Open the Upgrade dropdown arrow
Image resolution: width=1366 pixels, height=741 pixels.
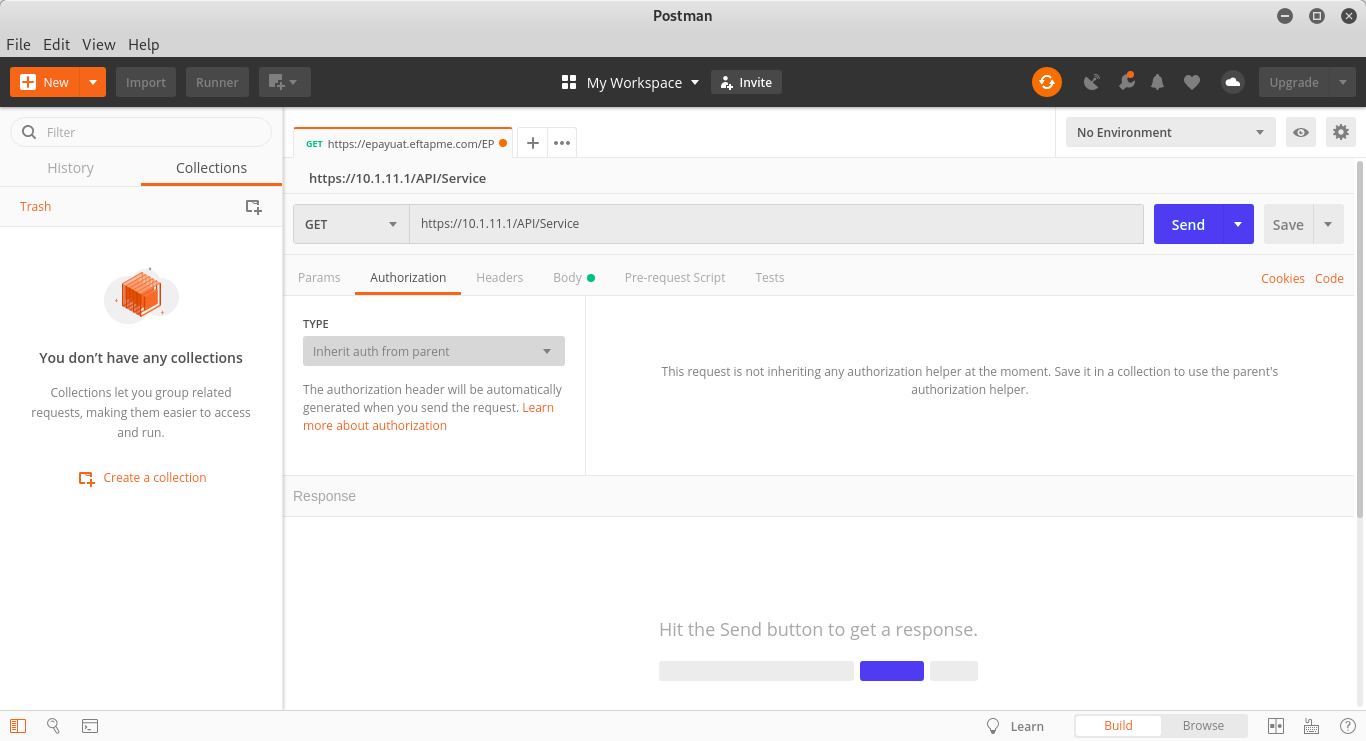(1343, 82)
